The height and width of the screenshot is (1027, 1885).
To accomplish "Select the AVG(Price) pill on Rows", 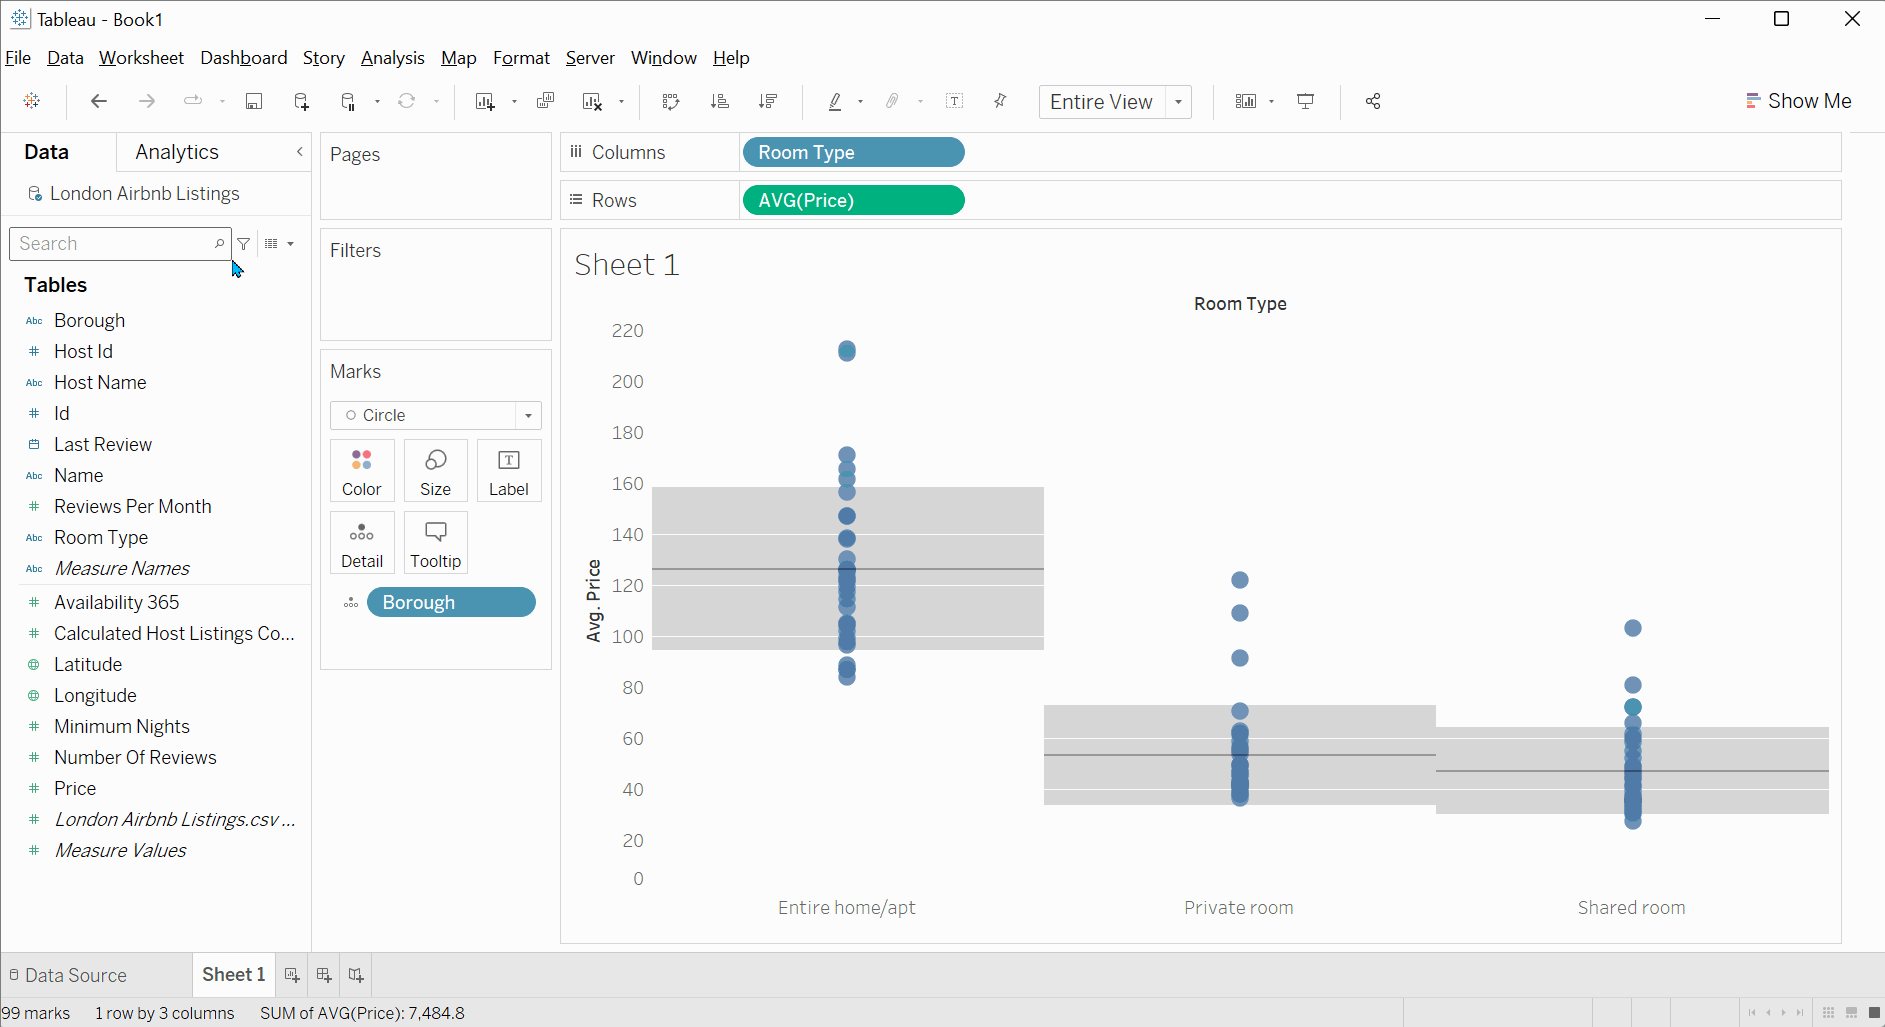I will click(853, 200).
